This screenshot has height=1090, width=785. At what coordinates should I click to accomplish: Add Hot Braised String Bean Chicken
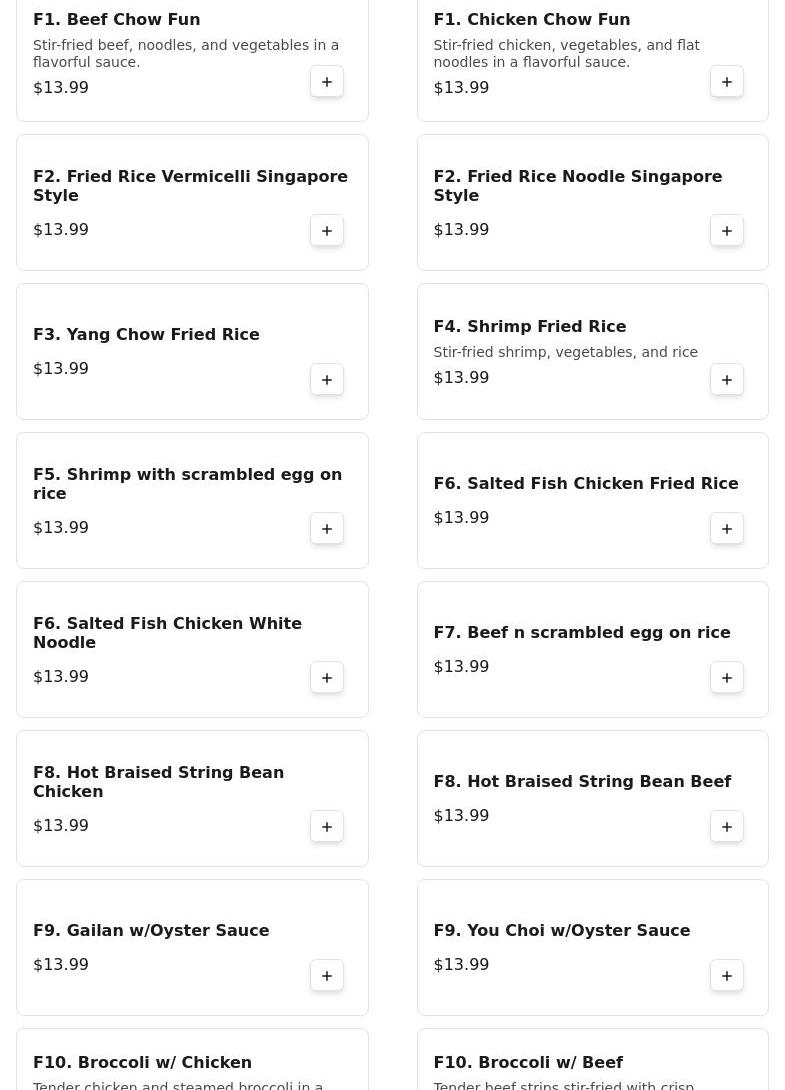point(327,827)
